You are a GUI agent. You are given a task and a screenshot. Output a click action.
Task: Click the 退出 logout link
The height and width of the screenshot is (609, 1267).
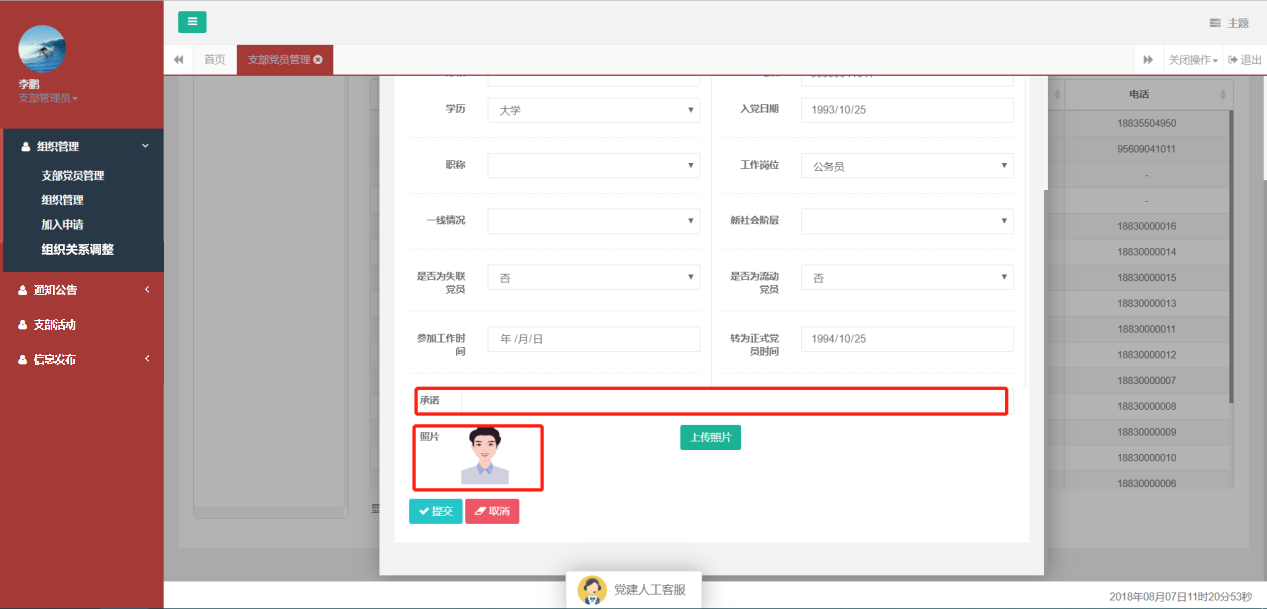coord(1245,60)
